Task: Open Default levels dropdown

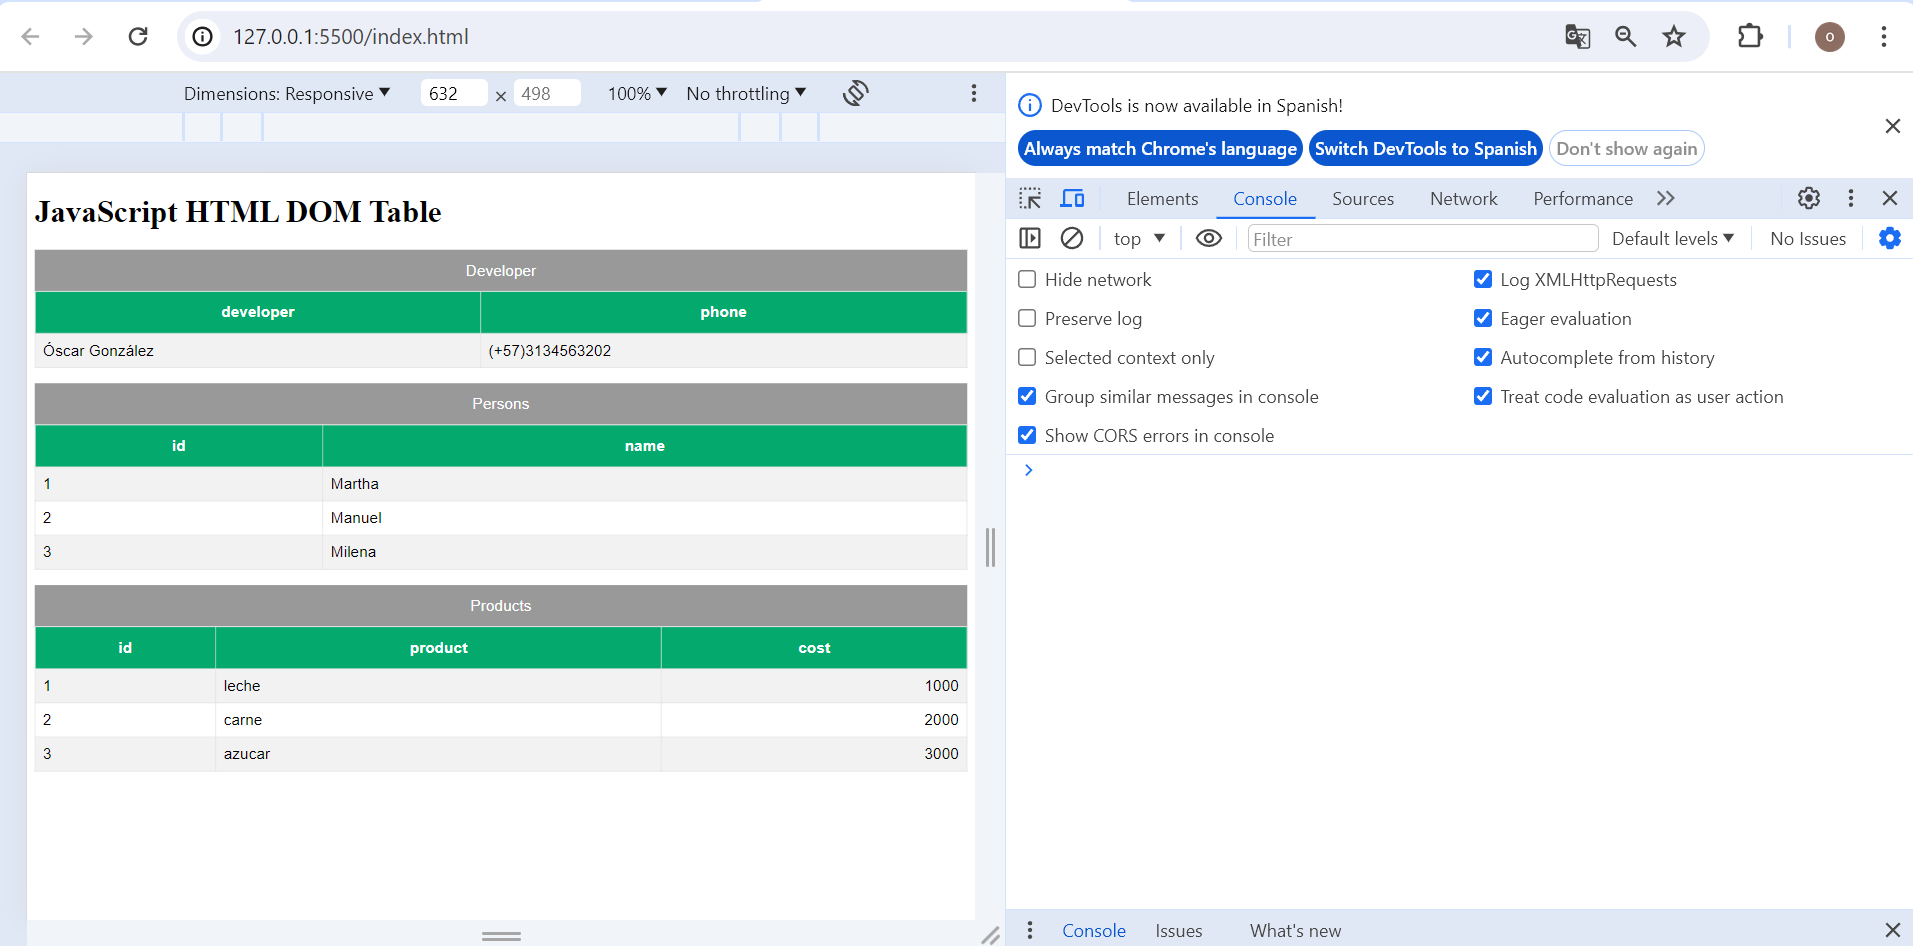Action: 1673,238
